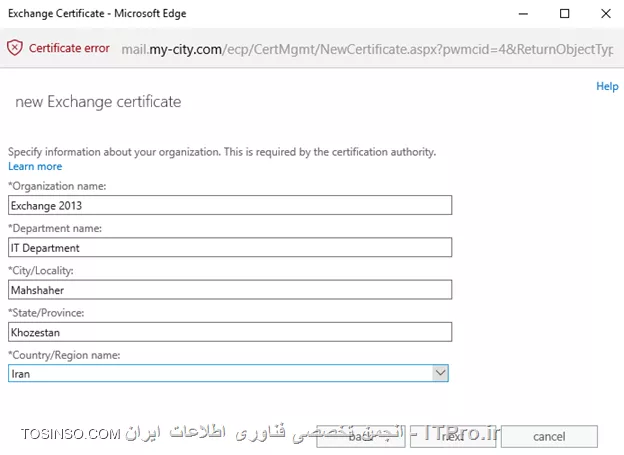The width and height of the screenshot is (624, 455).
Task: Maximize the Exchange Certificate window
Action: 564,14
